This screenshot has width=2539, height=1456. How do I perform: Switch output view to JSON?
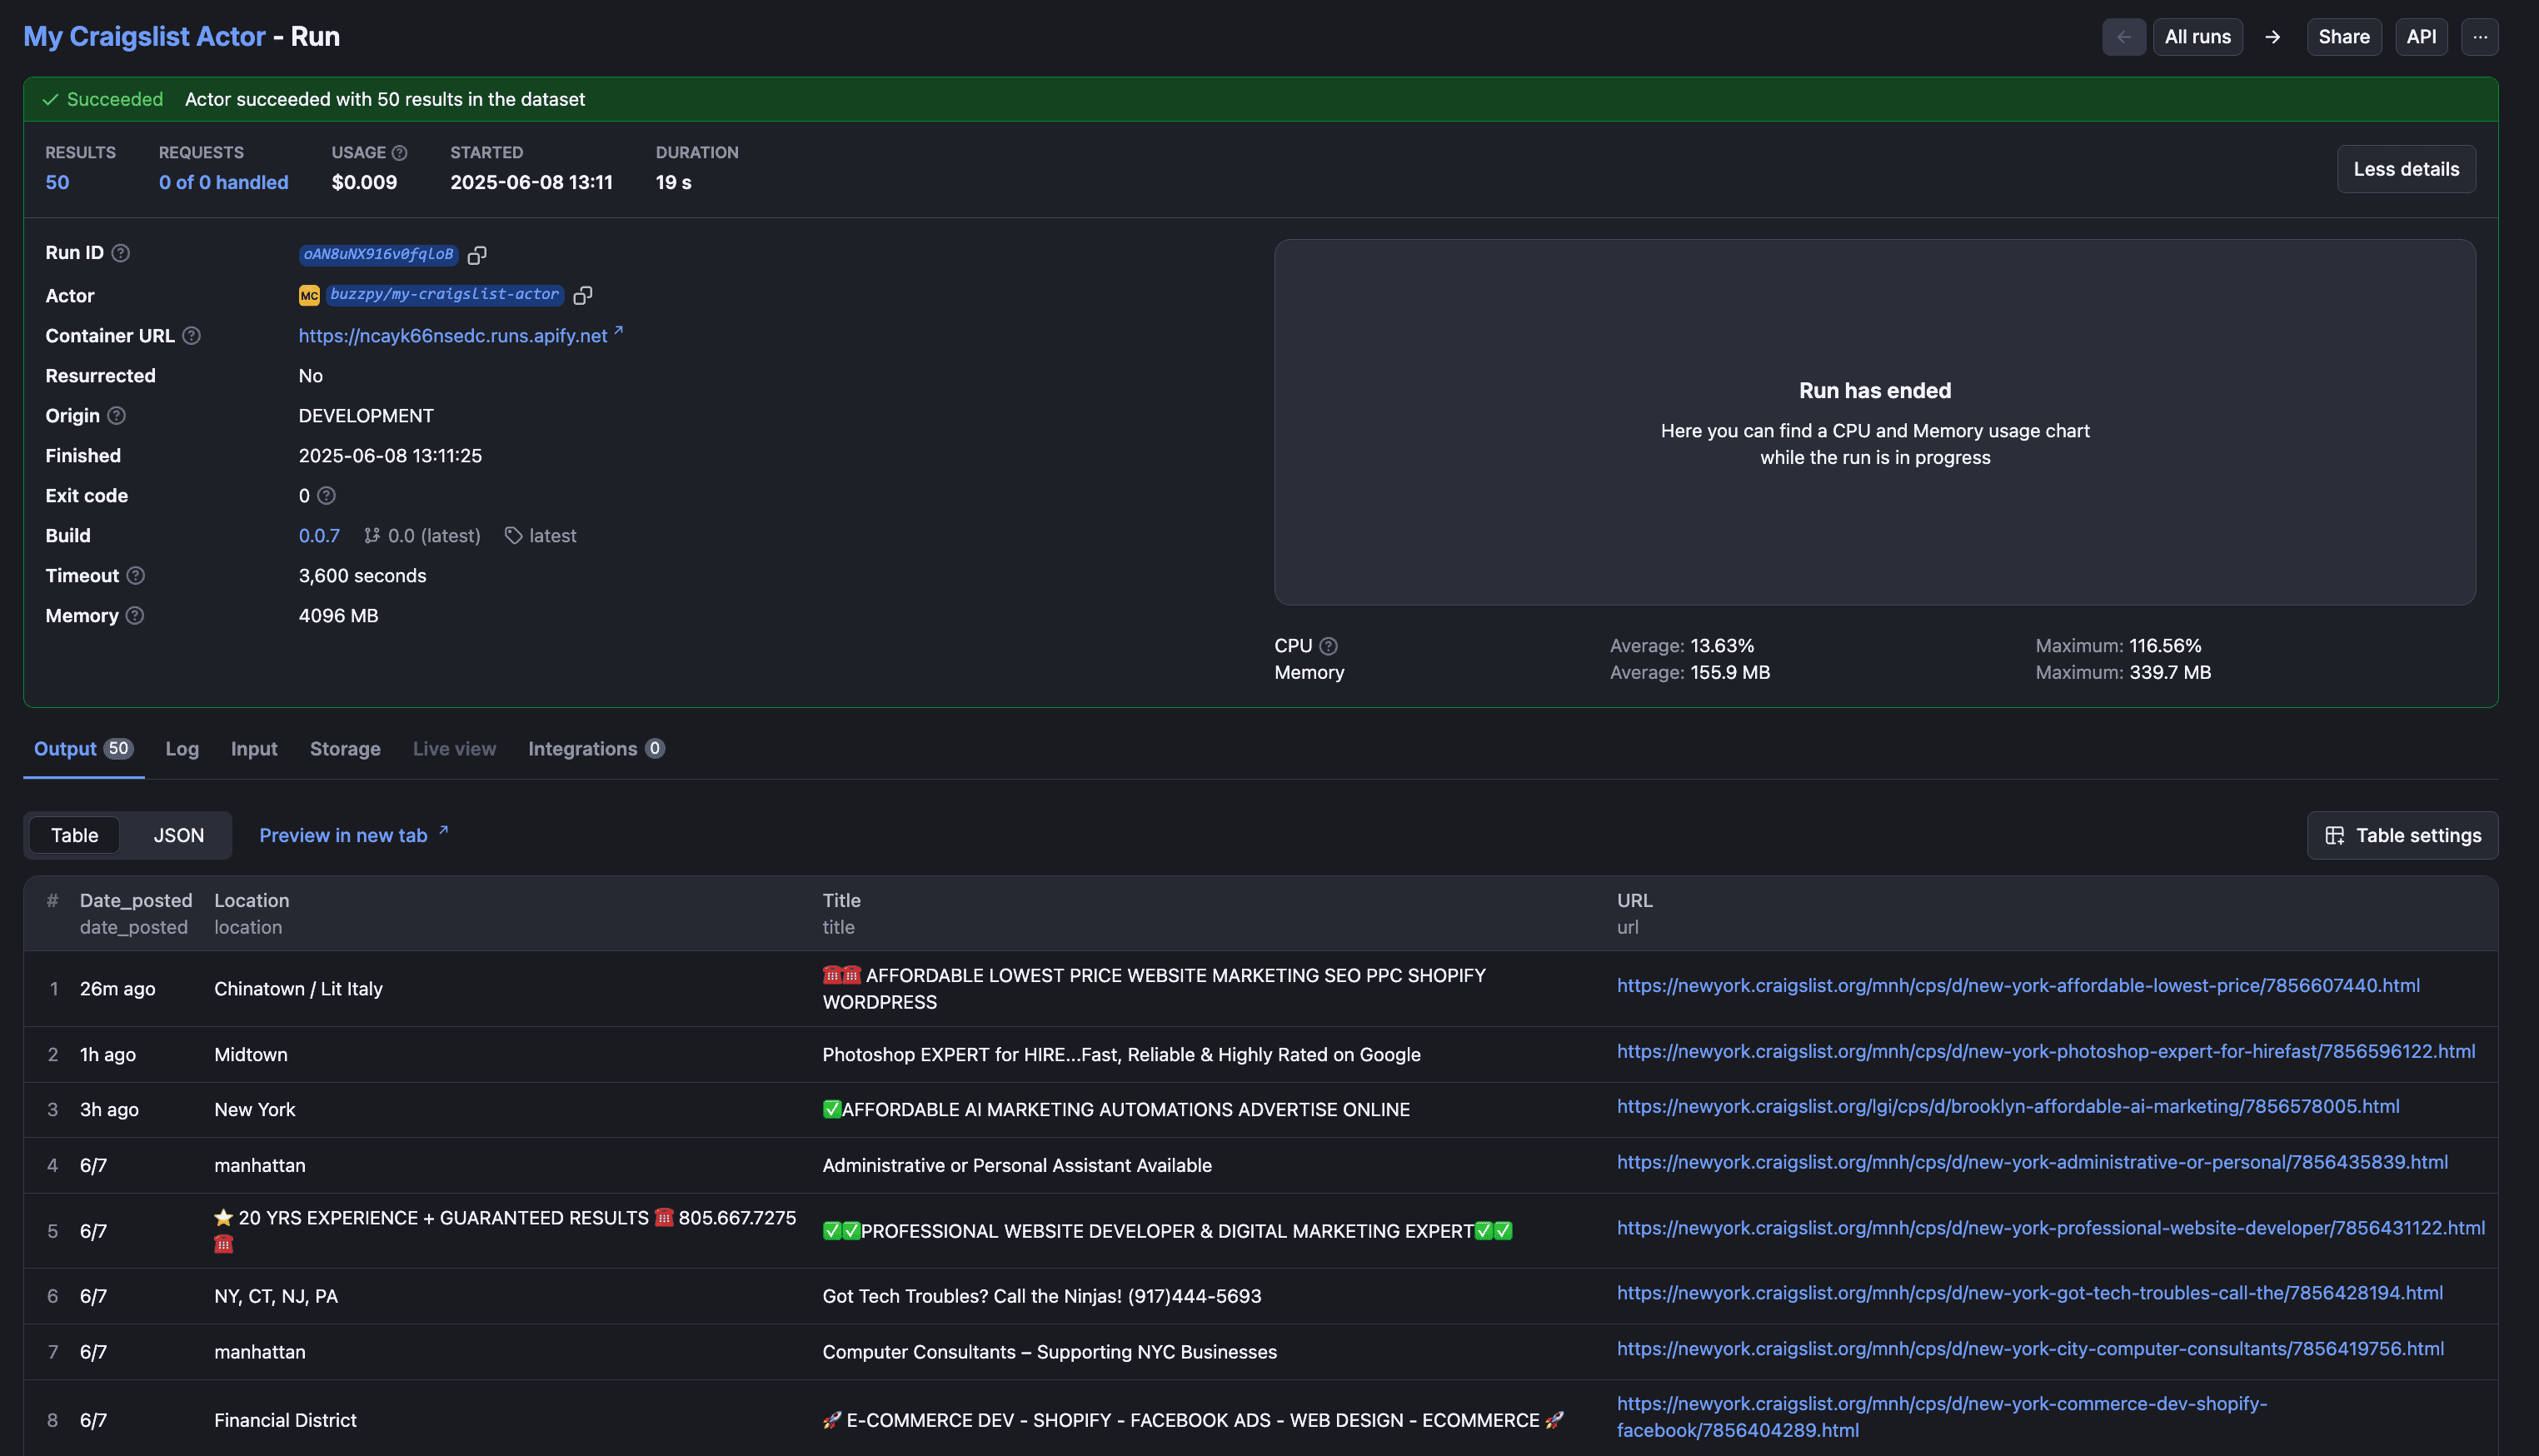tap(178, 835)
